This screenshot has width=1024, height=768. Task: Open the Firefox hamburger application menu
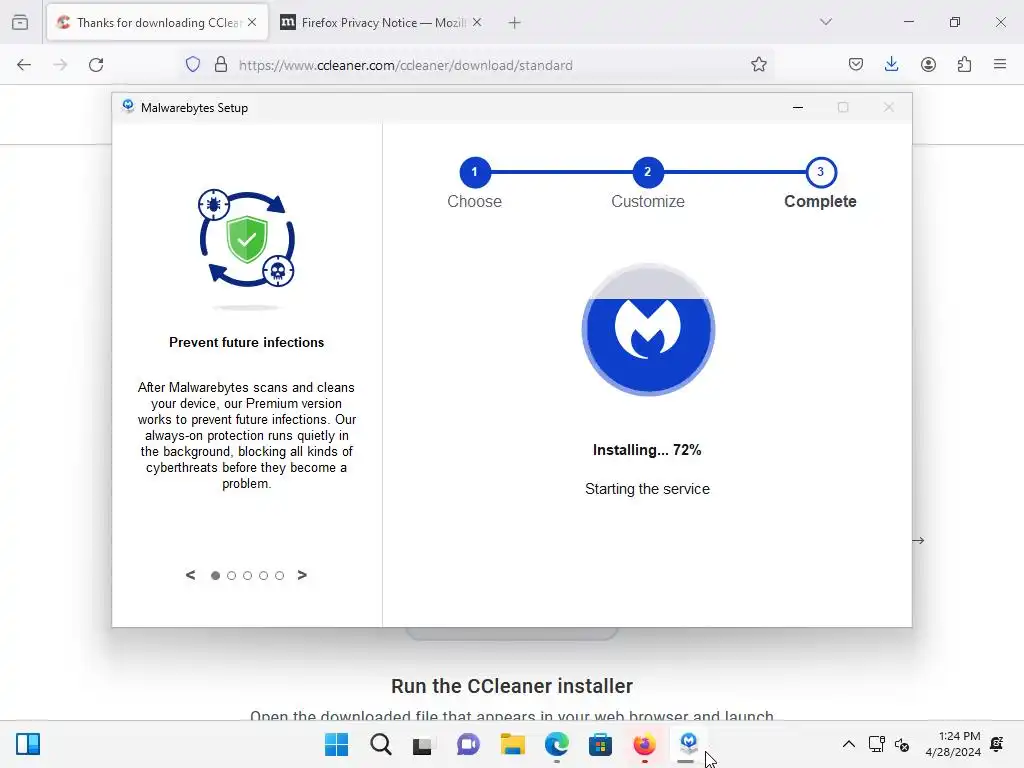coord(1000,65)
